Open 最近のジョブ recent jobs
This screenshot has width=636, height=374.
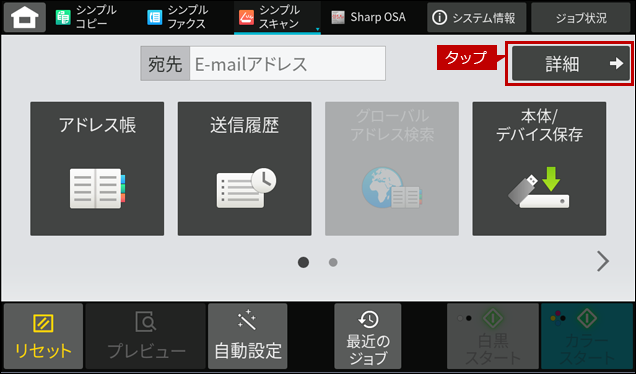368,336
